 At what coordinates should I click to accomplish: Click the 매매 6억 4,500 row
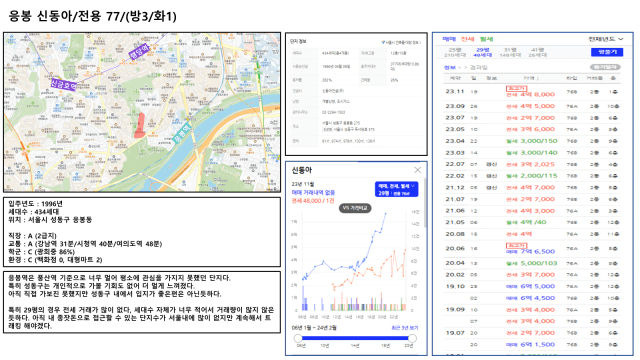pos(532,298)
